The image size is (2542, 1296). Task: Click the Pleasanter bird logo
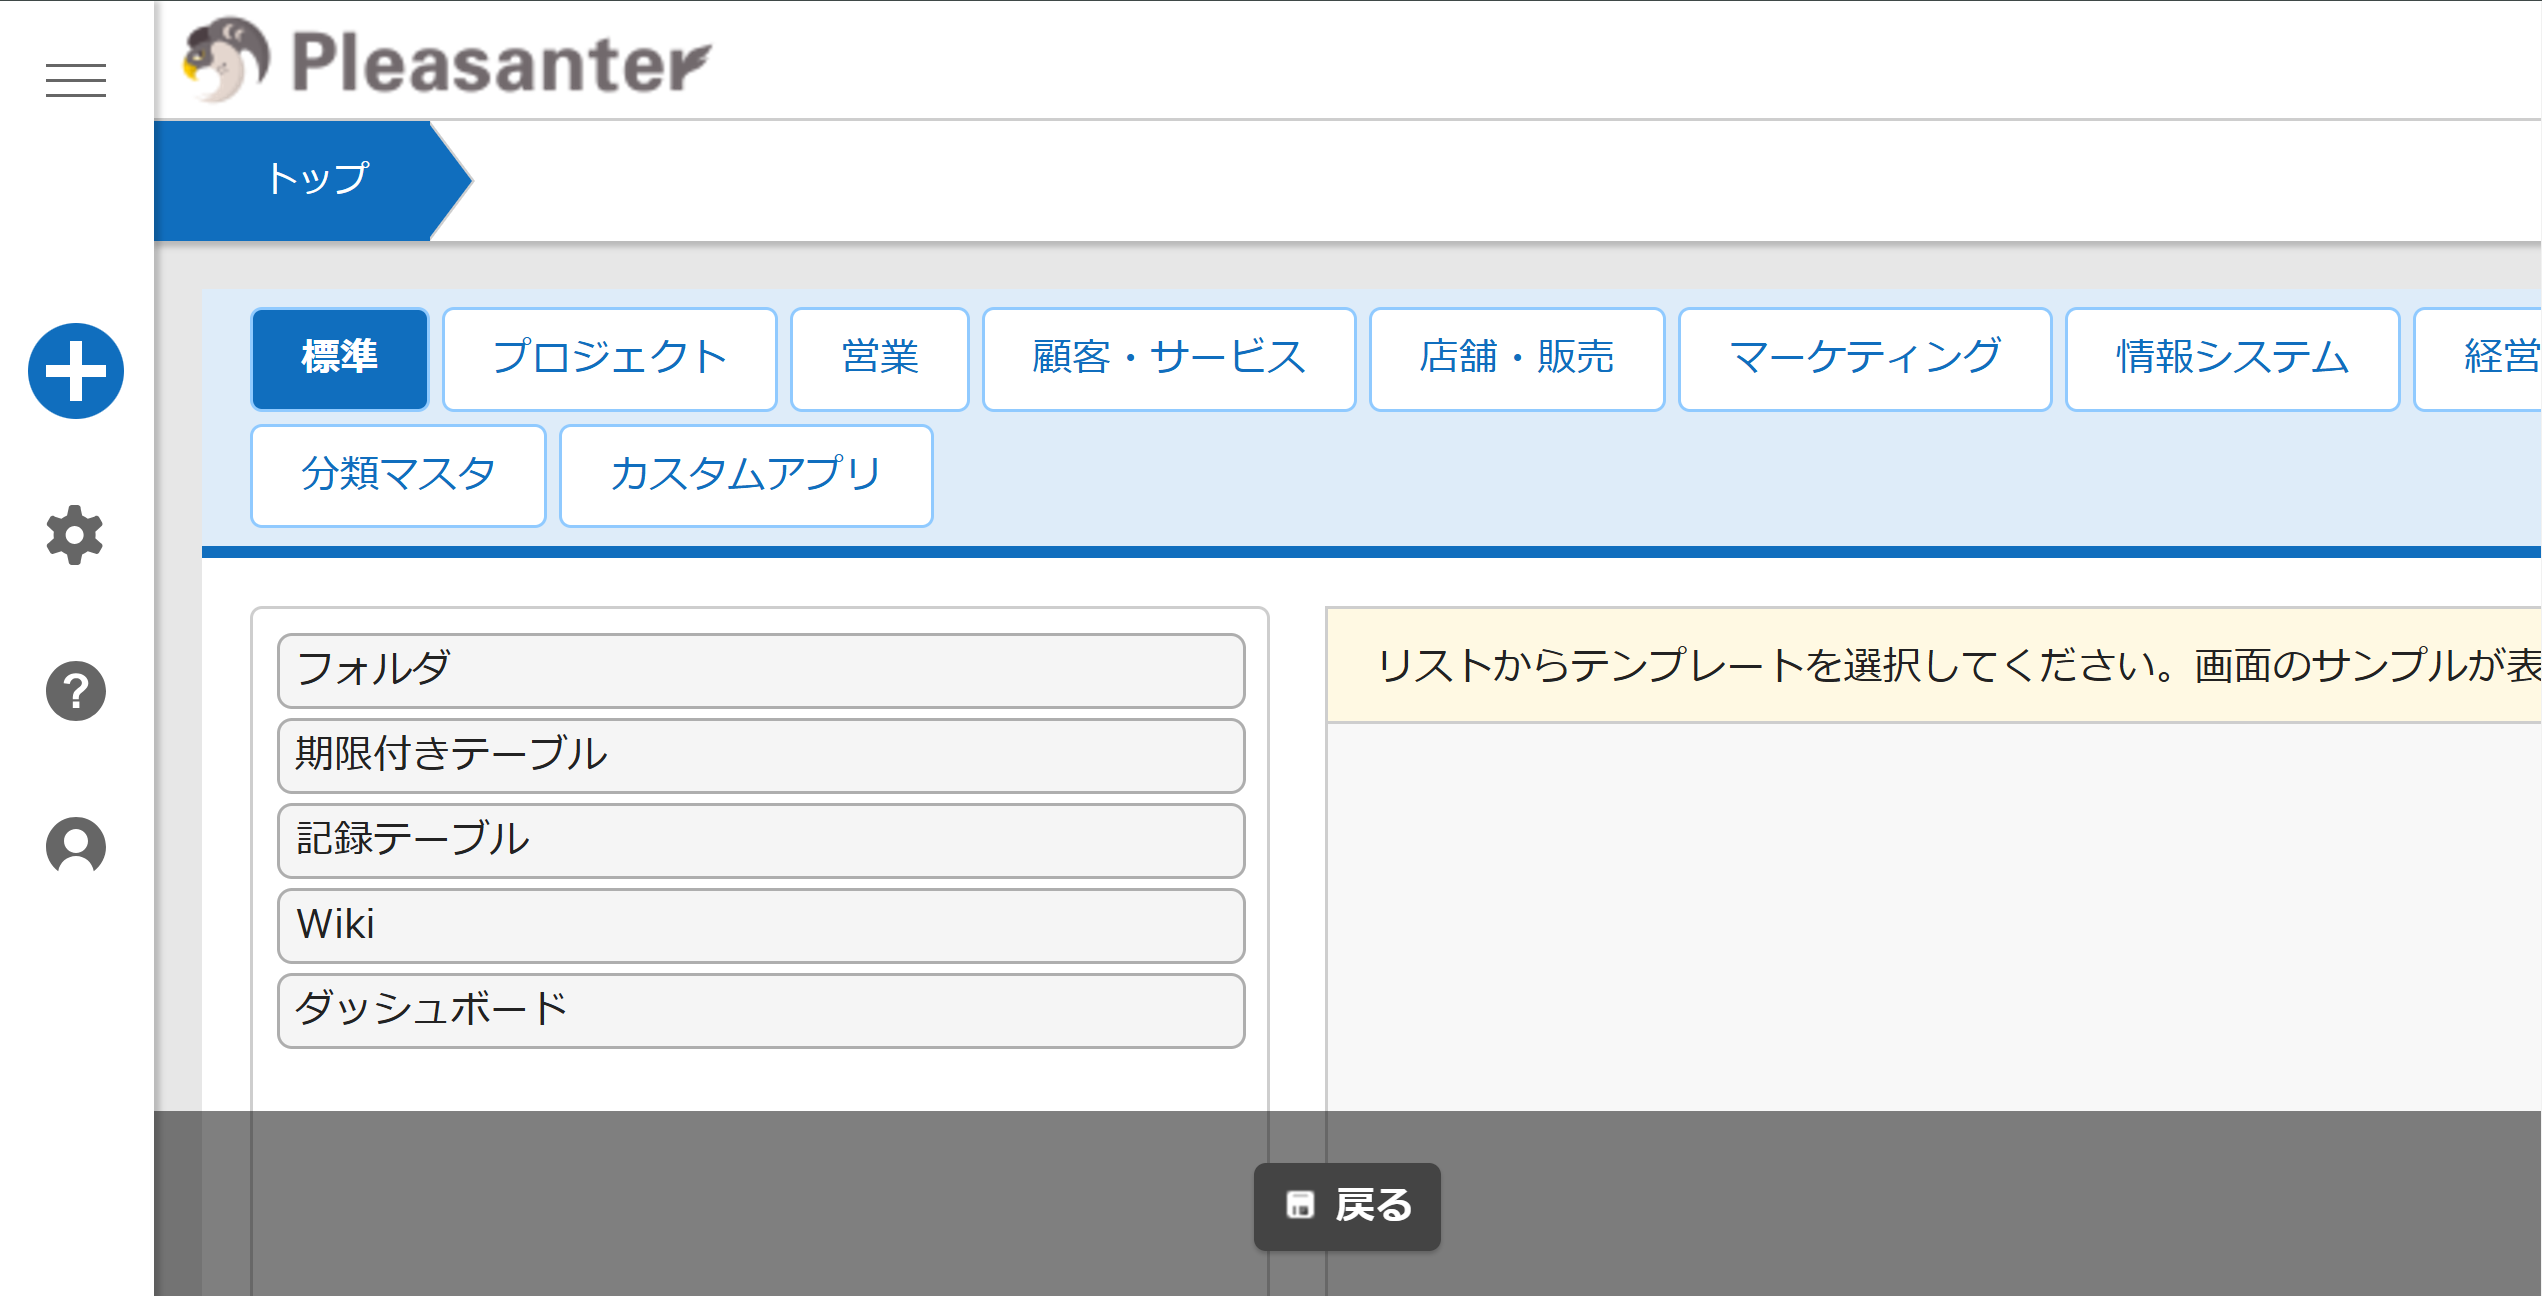pyautogui.click(x=226, y=60)
